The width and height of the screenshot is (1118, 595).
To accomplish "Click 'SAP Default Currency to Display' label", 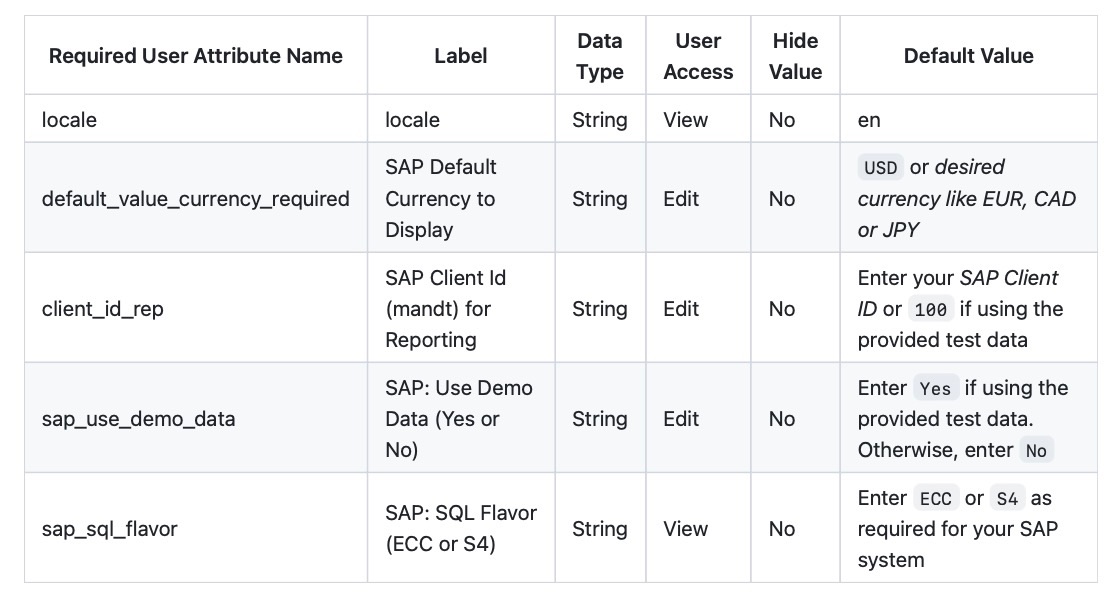I will click(441, 198).
